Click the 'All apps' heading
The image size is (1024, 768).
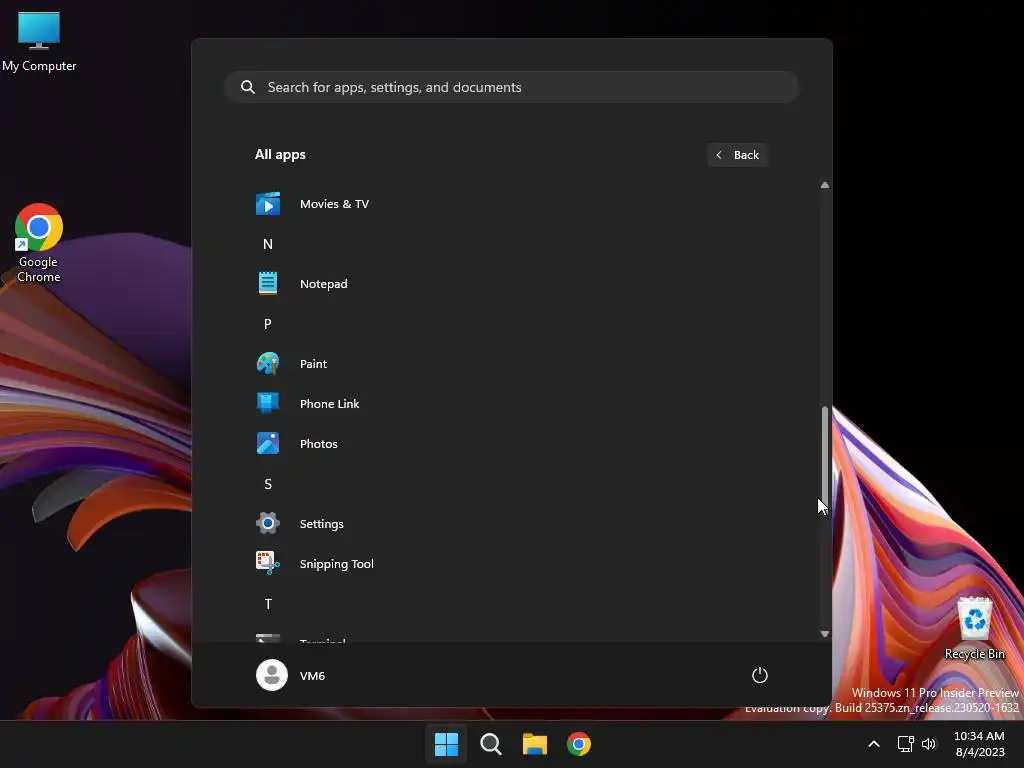point(280,155)
